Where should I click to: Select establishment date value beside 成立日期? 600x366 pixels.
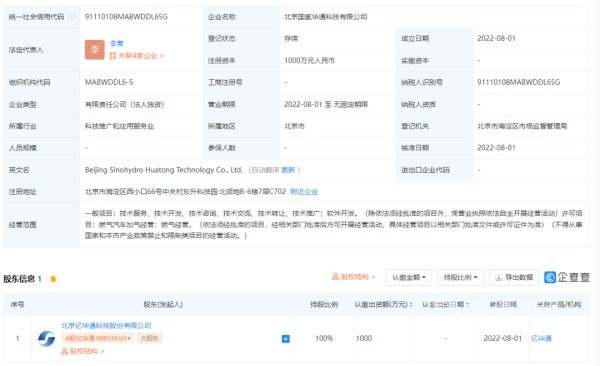tap(496, 38)
